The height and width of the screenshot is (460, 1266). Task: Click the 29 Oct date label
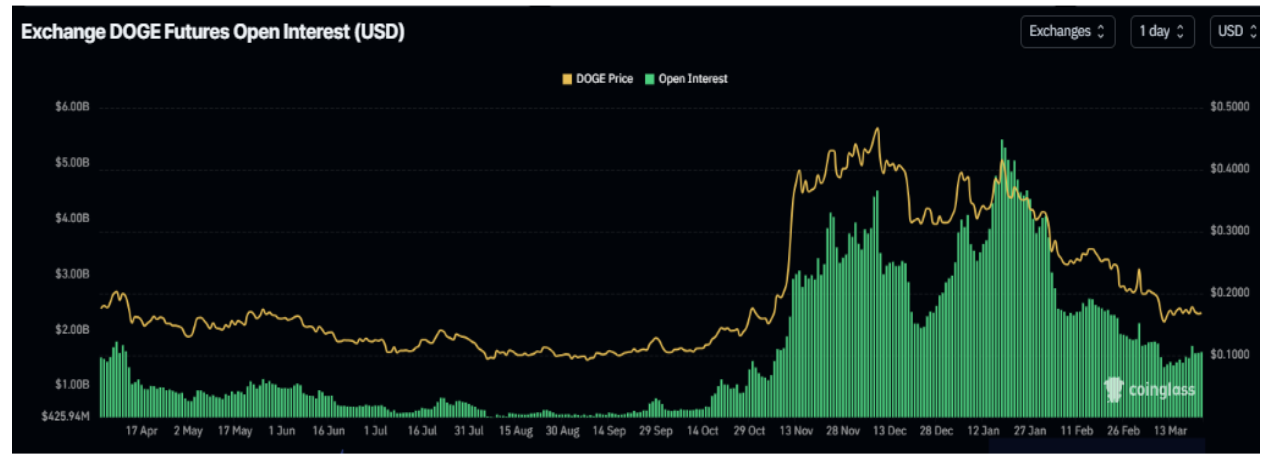tap(749, 431)
